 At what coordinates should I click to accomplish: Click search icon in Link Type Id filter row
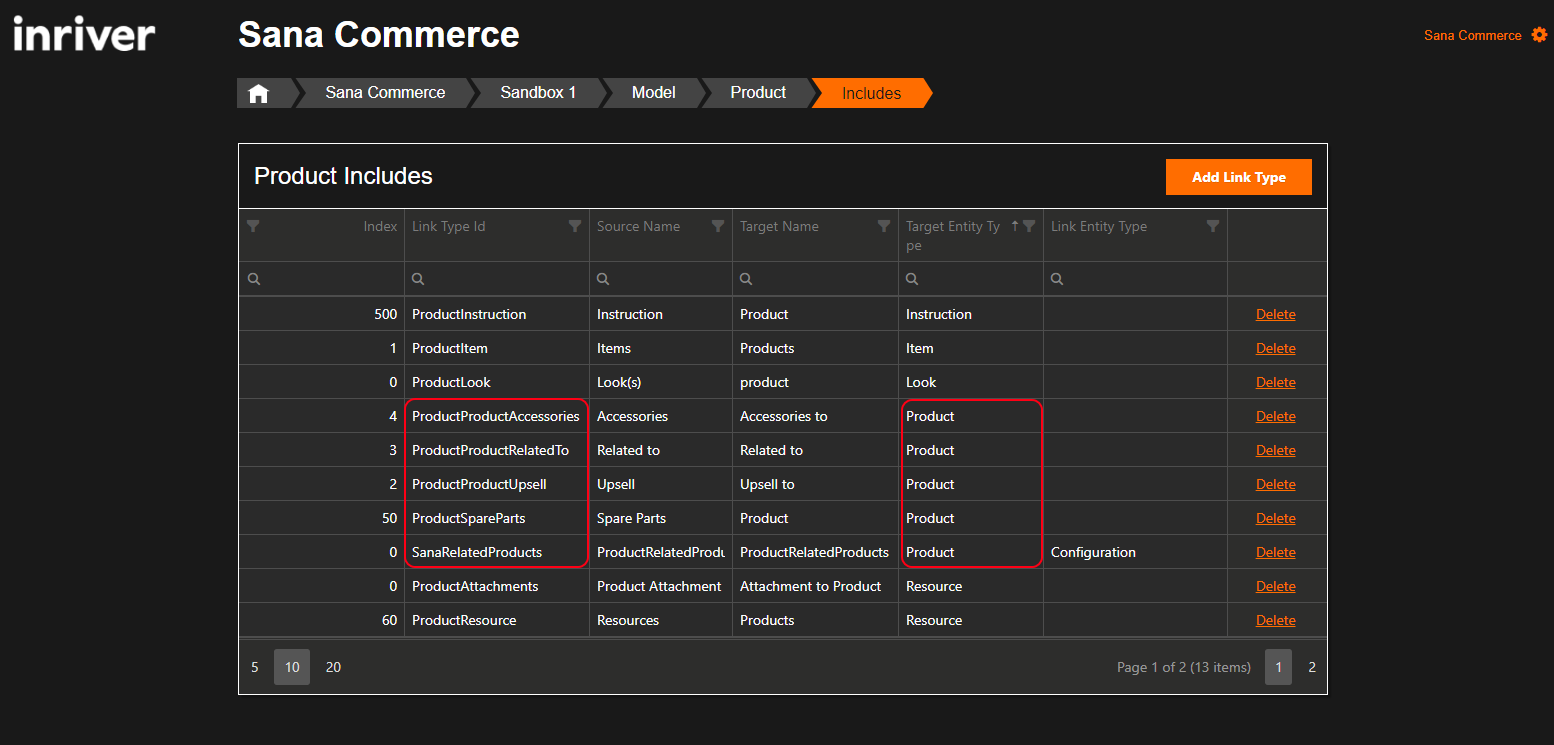418,279
